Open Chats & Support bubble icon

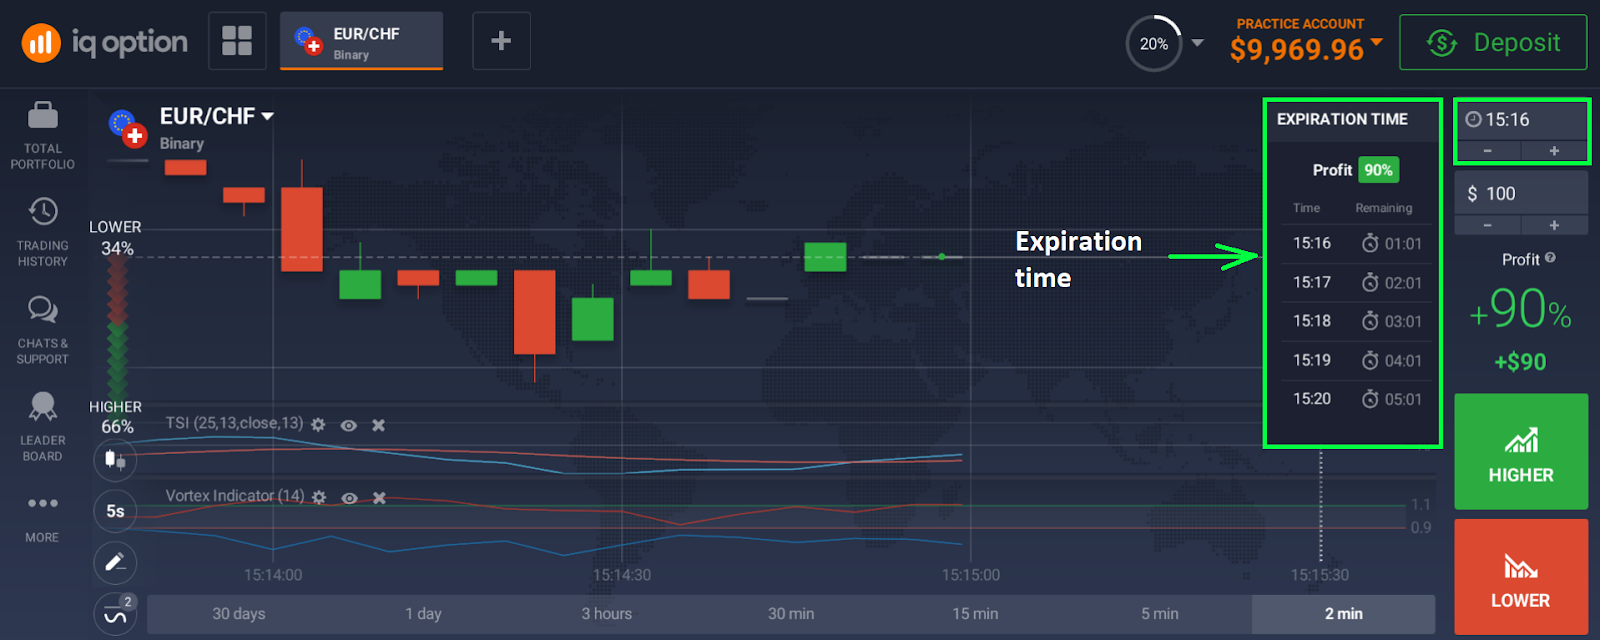[x=42, y=309]
